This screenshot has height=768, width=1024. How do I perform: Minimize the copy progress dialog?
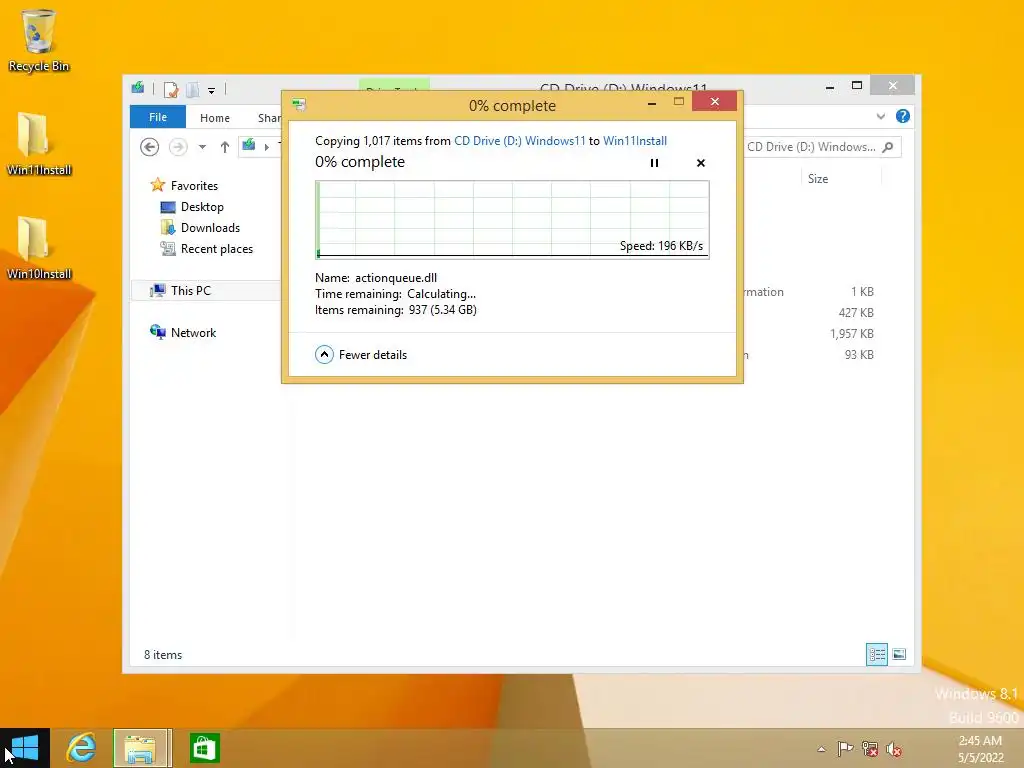[652, 103]
